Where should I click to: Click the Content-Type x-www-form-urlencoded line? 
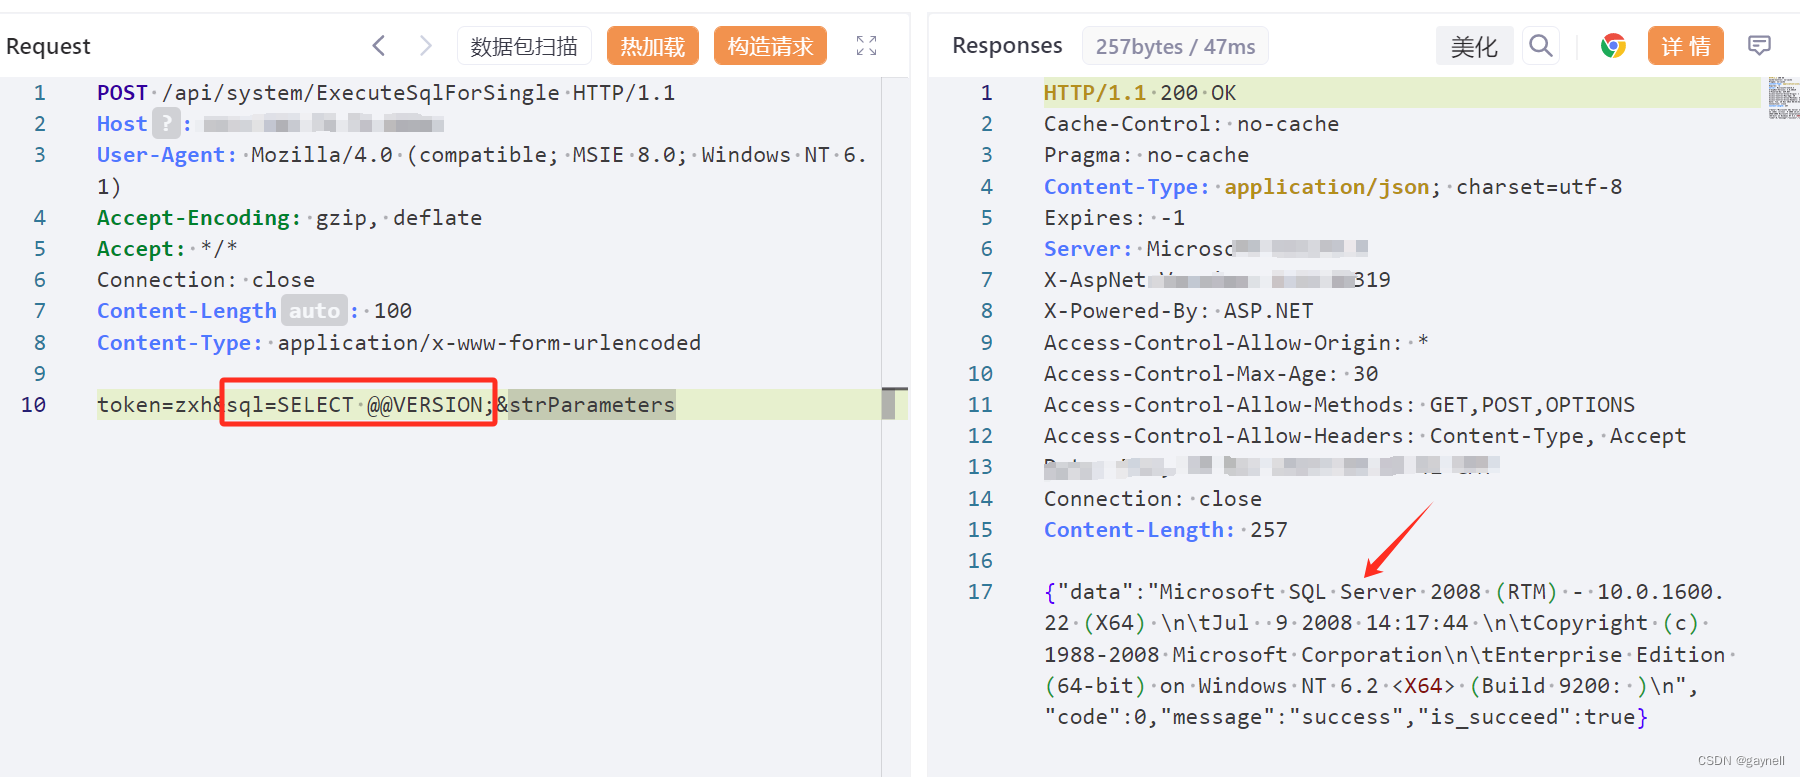(x=399, y=343)
